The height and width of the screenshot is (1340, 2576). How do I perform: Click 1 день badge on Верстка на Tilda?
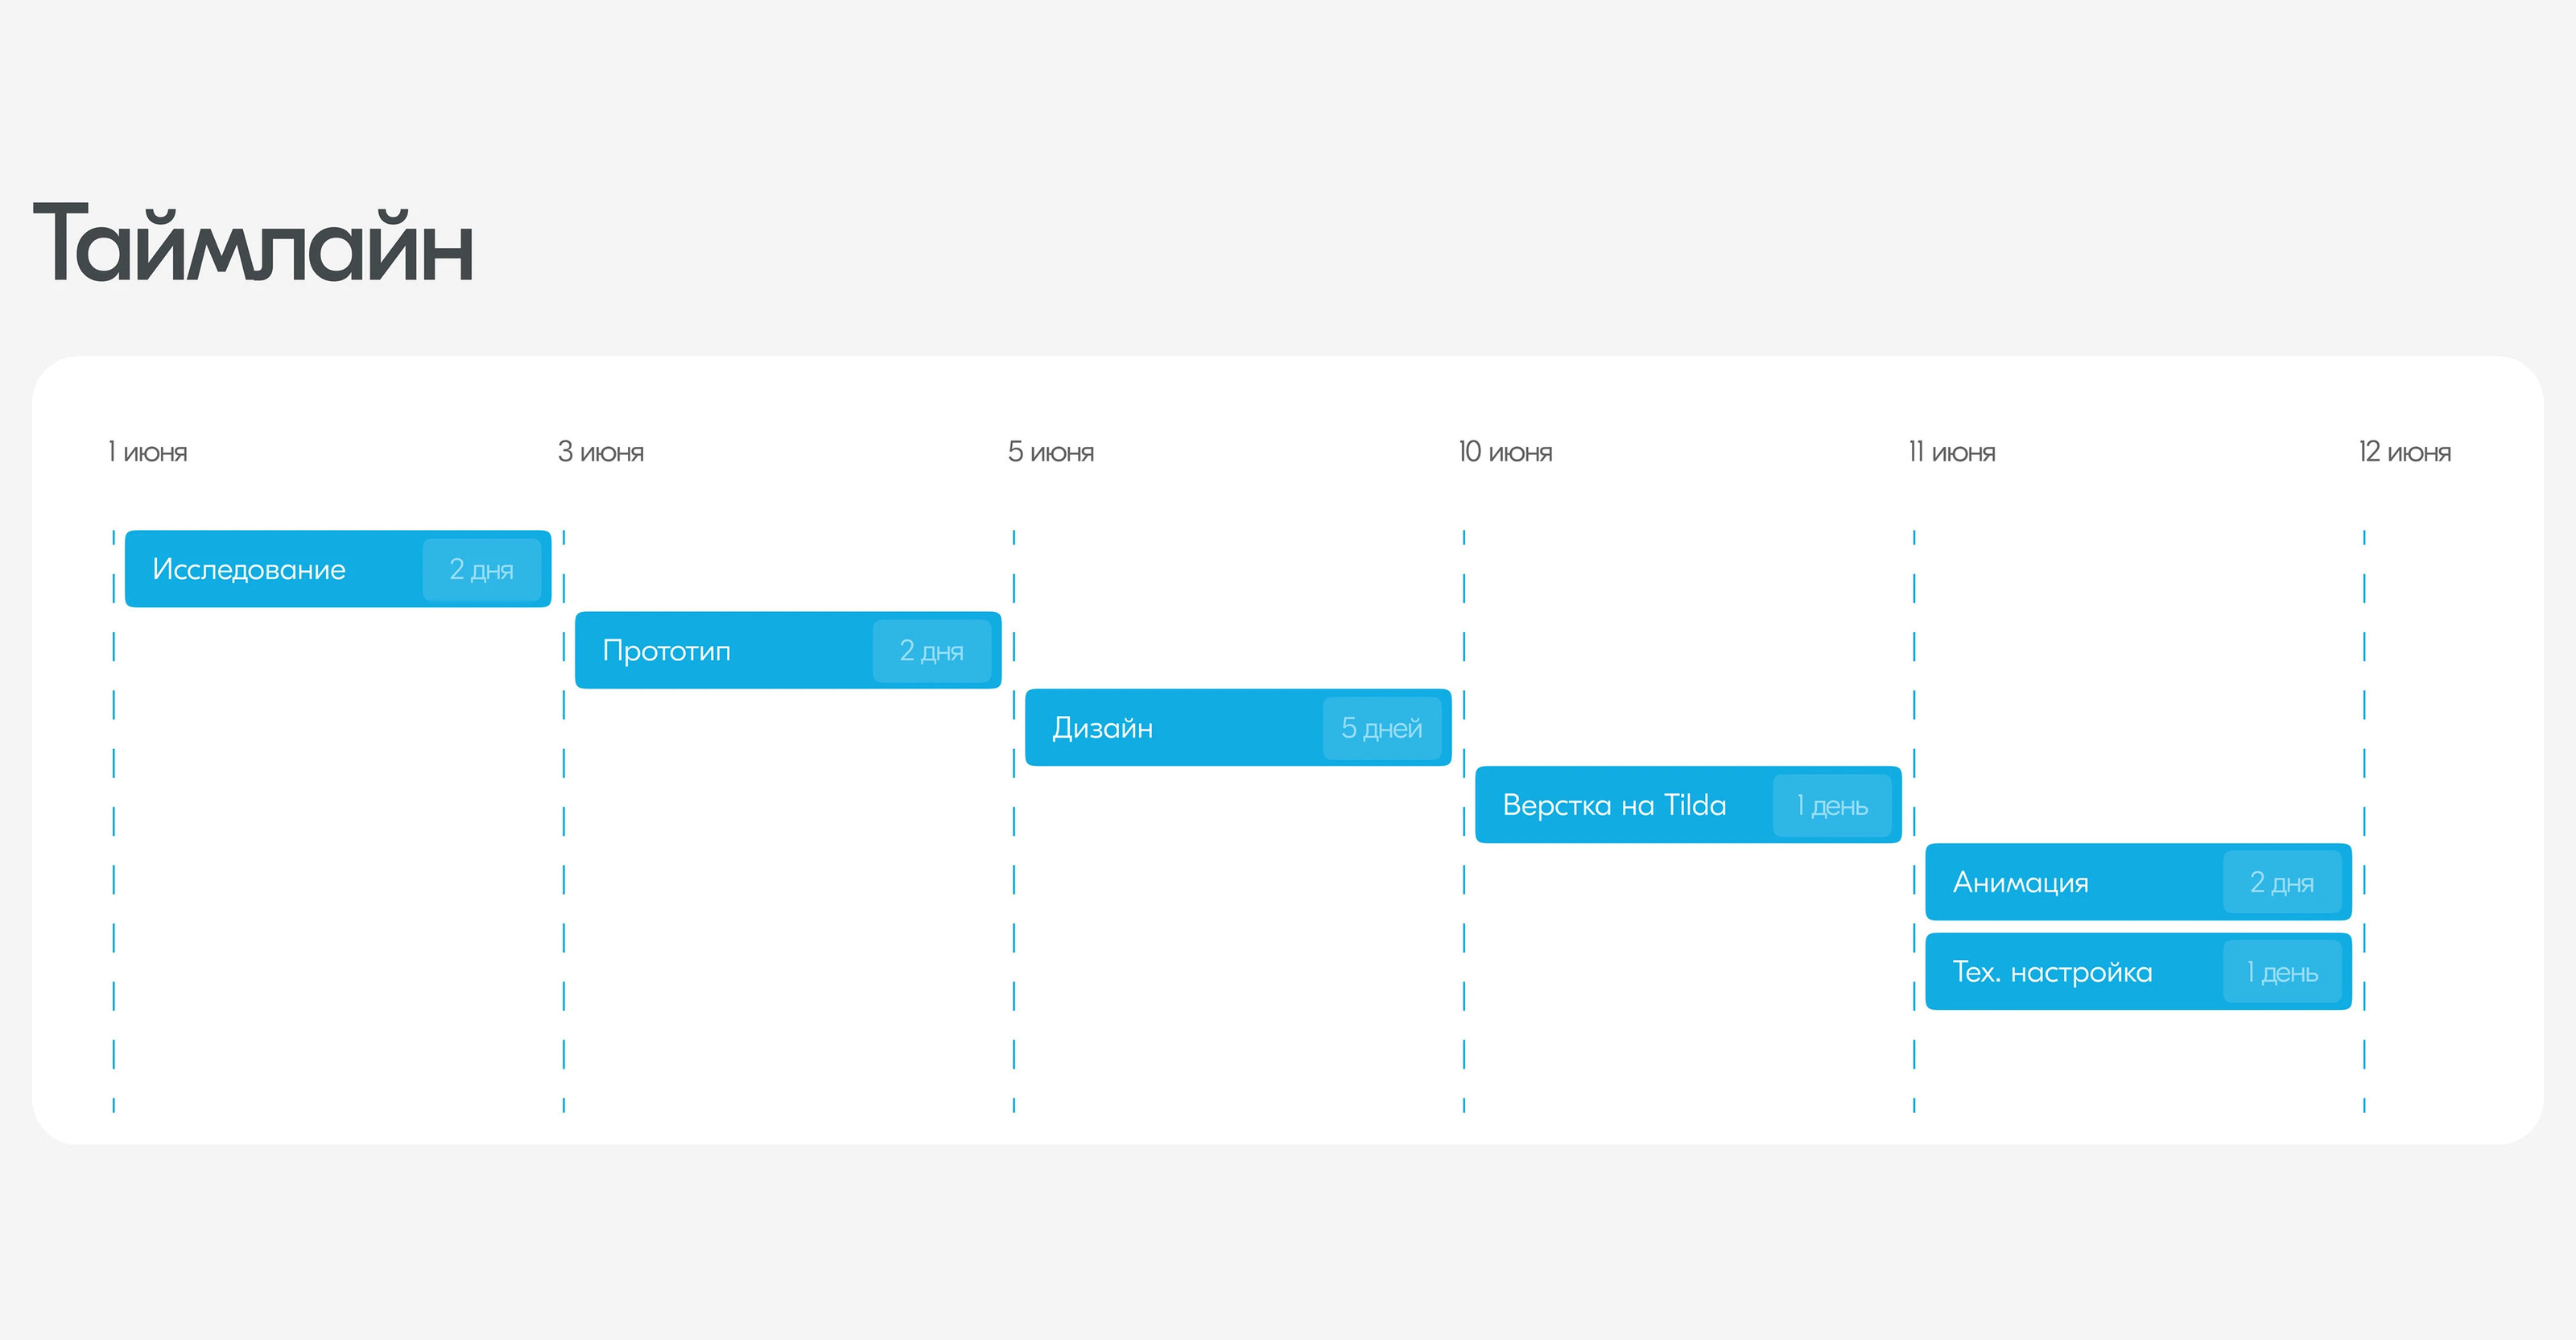1831,805
